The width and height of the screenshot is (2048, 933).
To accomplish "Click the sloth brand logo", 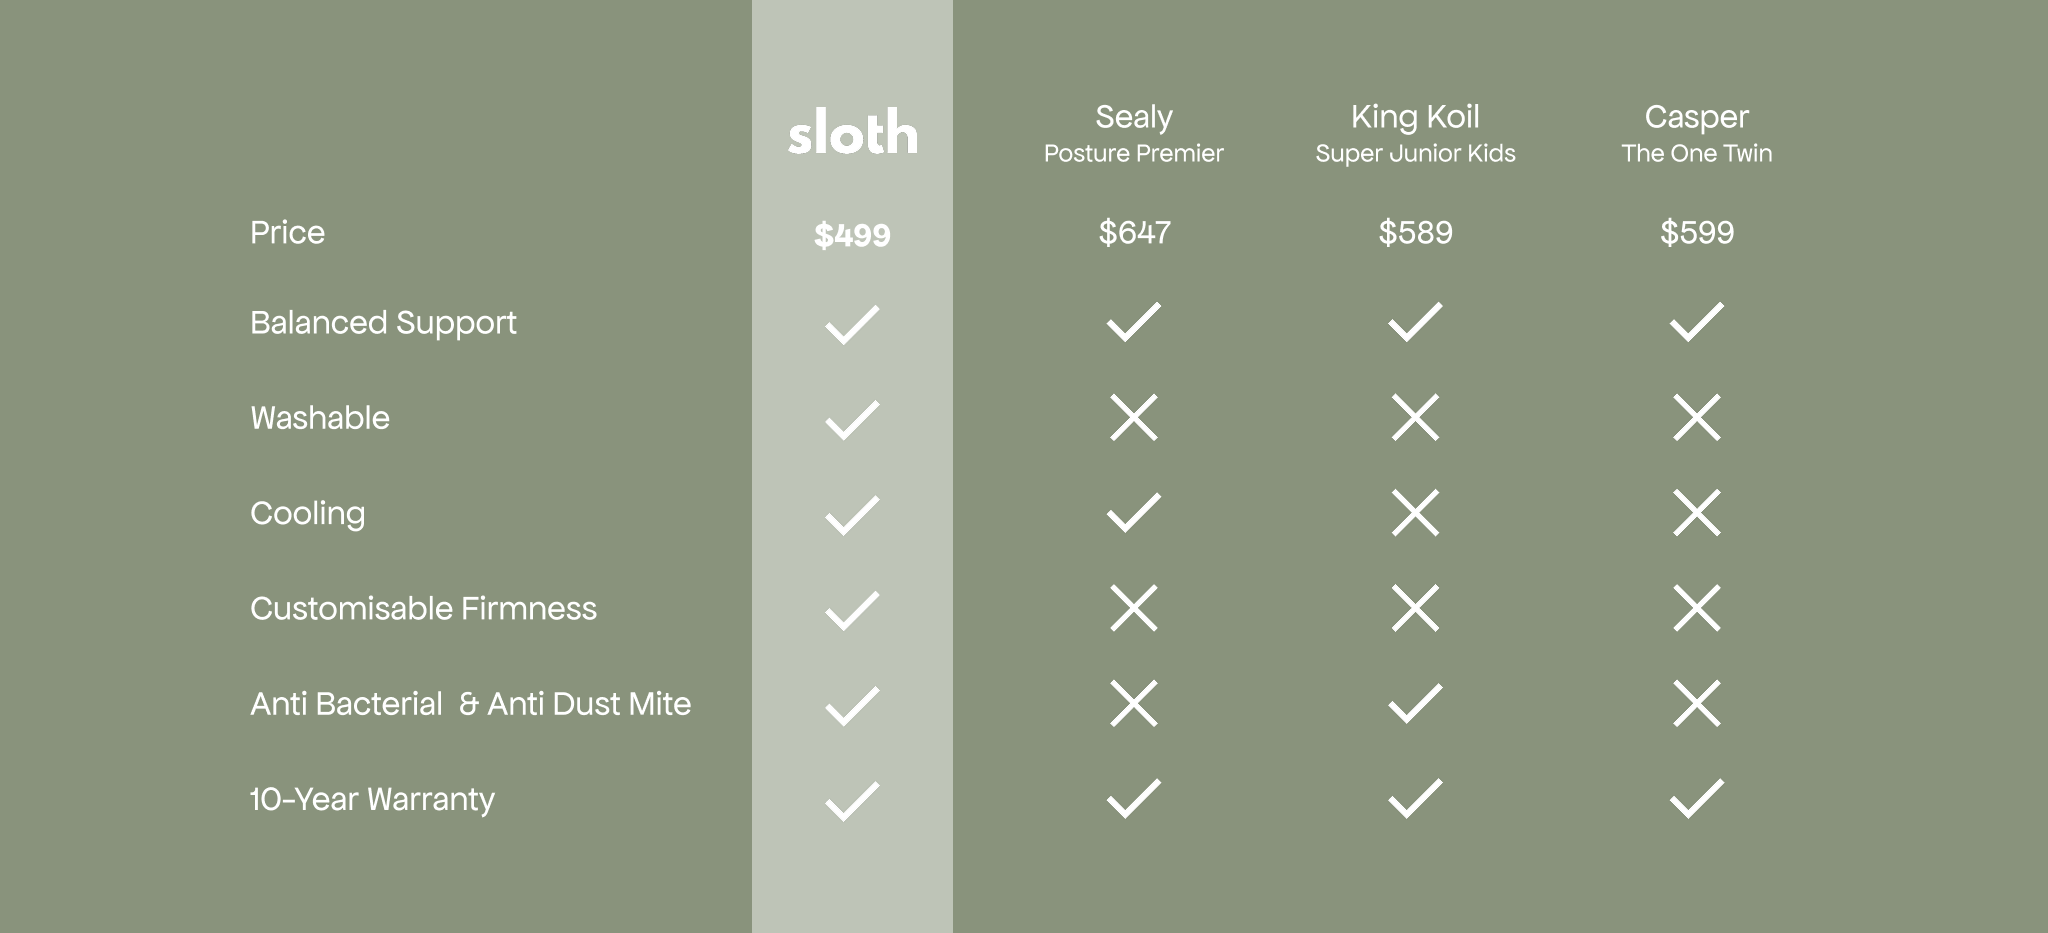I will [x=852, y=134].
